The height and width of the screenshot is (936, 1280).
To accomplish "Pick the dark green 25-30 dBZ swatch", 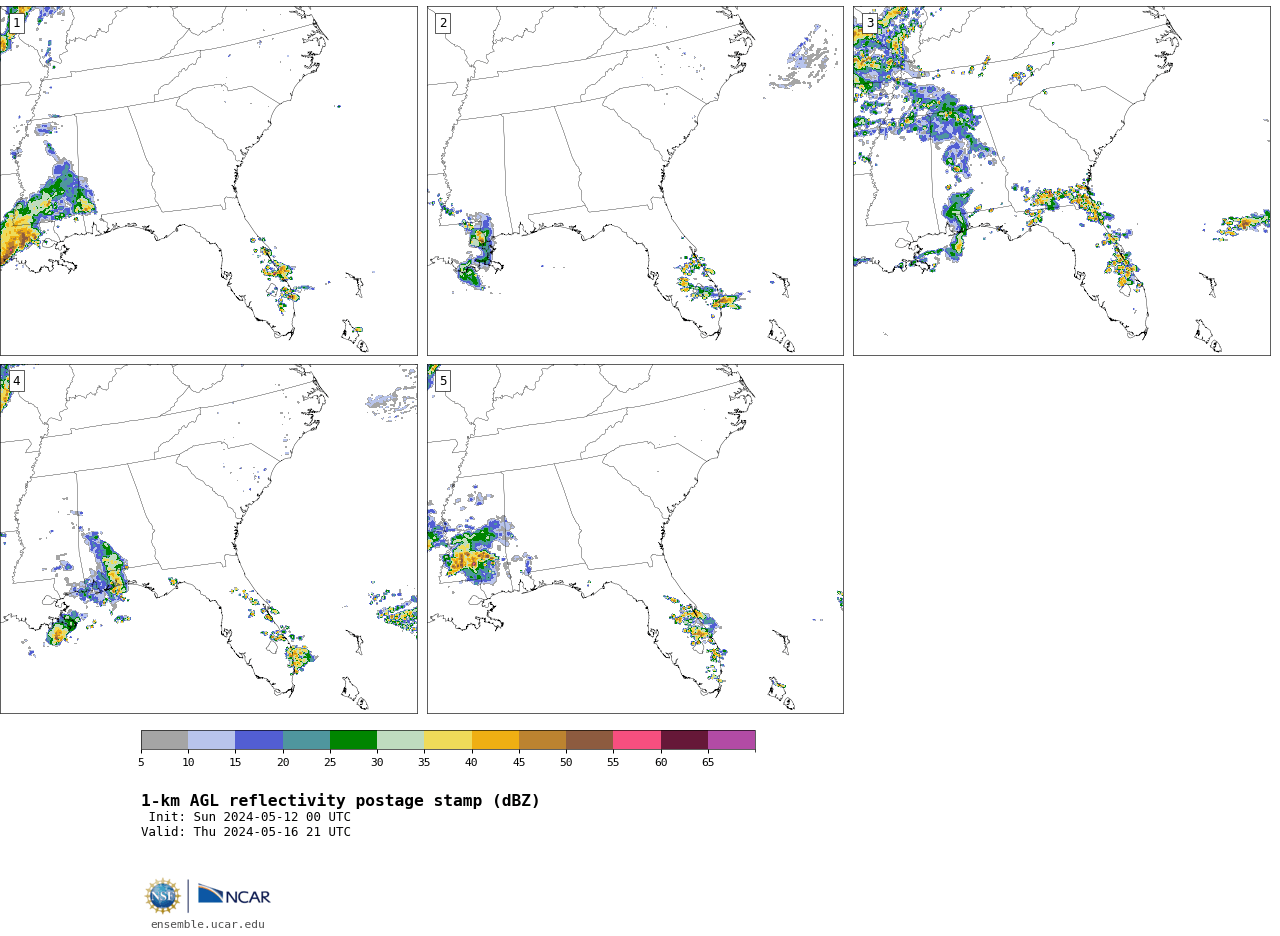I will pyautogui.click(x=353, y=740).
